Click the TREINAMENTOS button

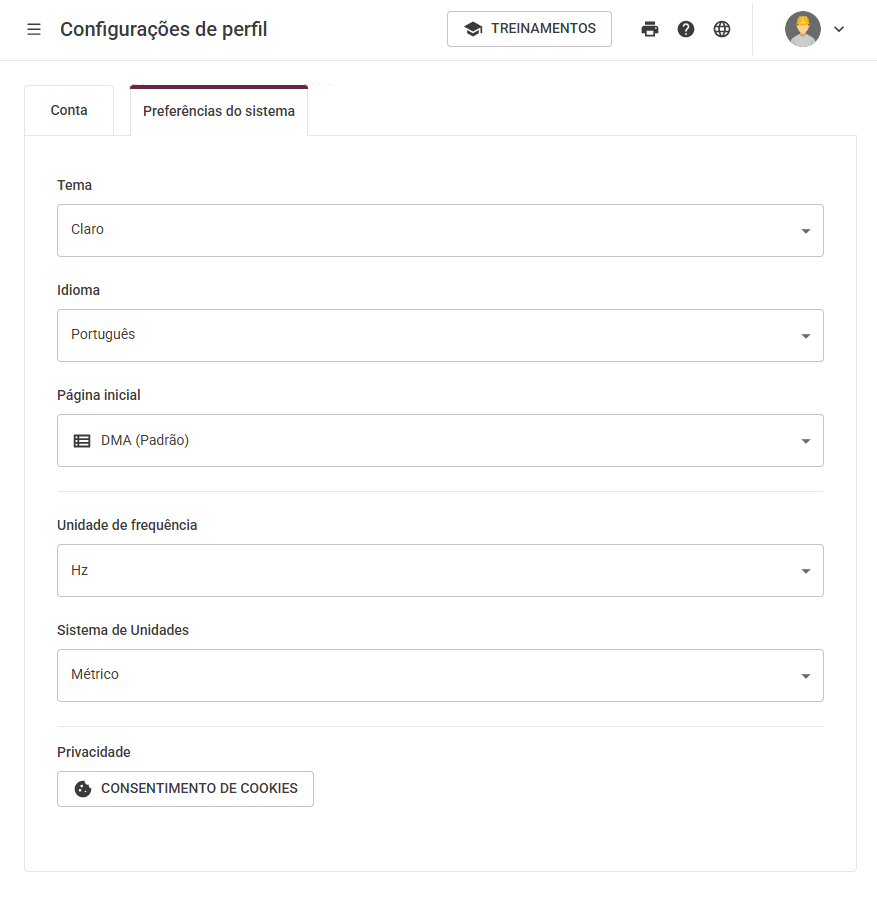[529, 29]
